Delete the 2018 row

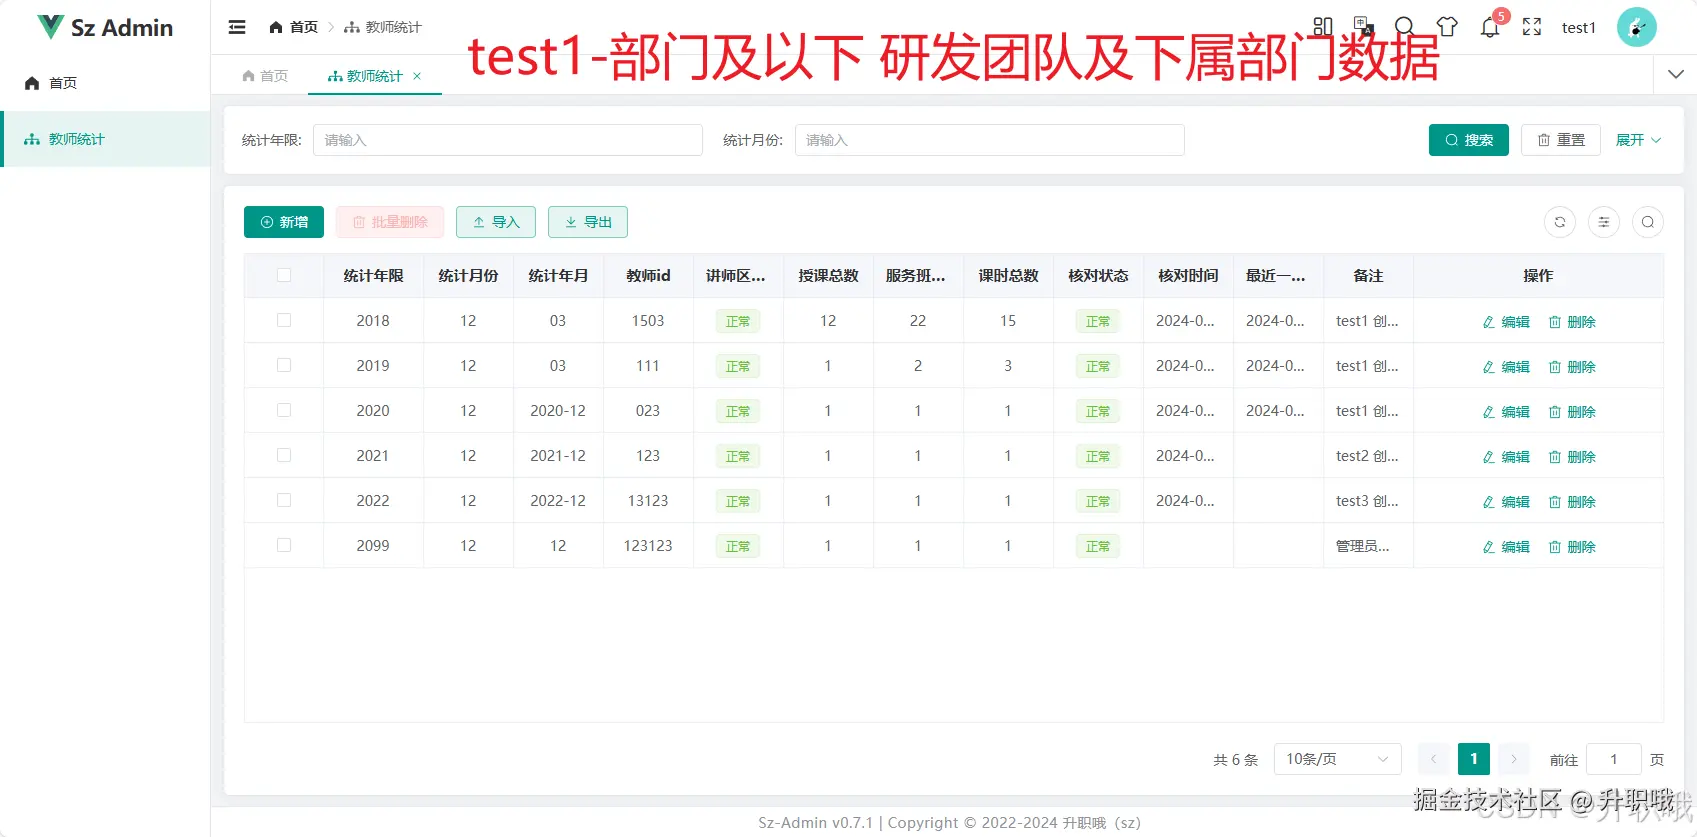[1572, 322]
